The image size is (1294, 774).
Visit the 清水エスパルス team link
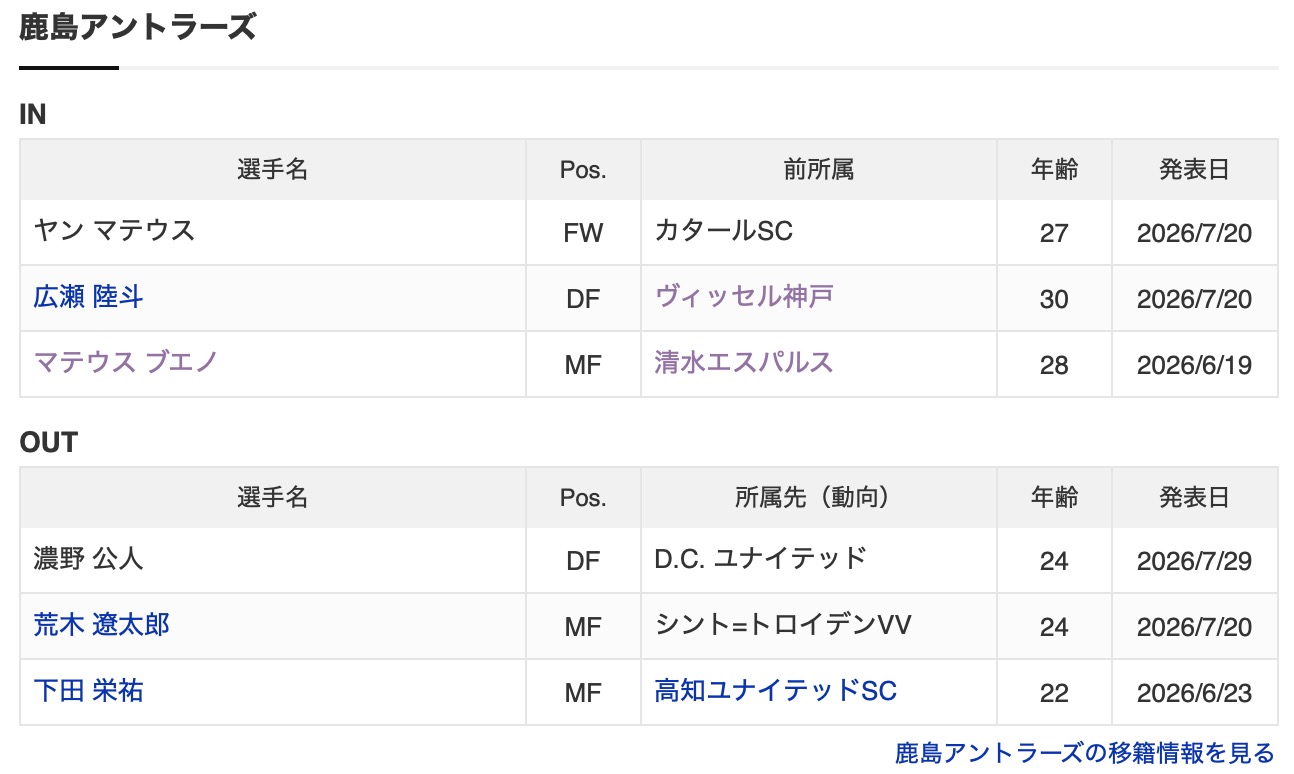click(x=744, y=361)
